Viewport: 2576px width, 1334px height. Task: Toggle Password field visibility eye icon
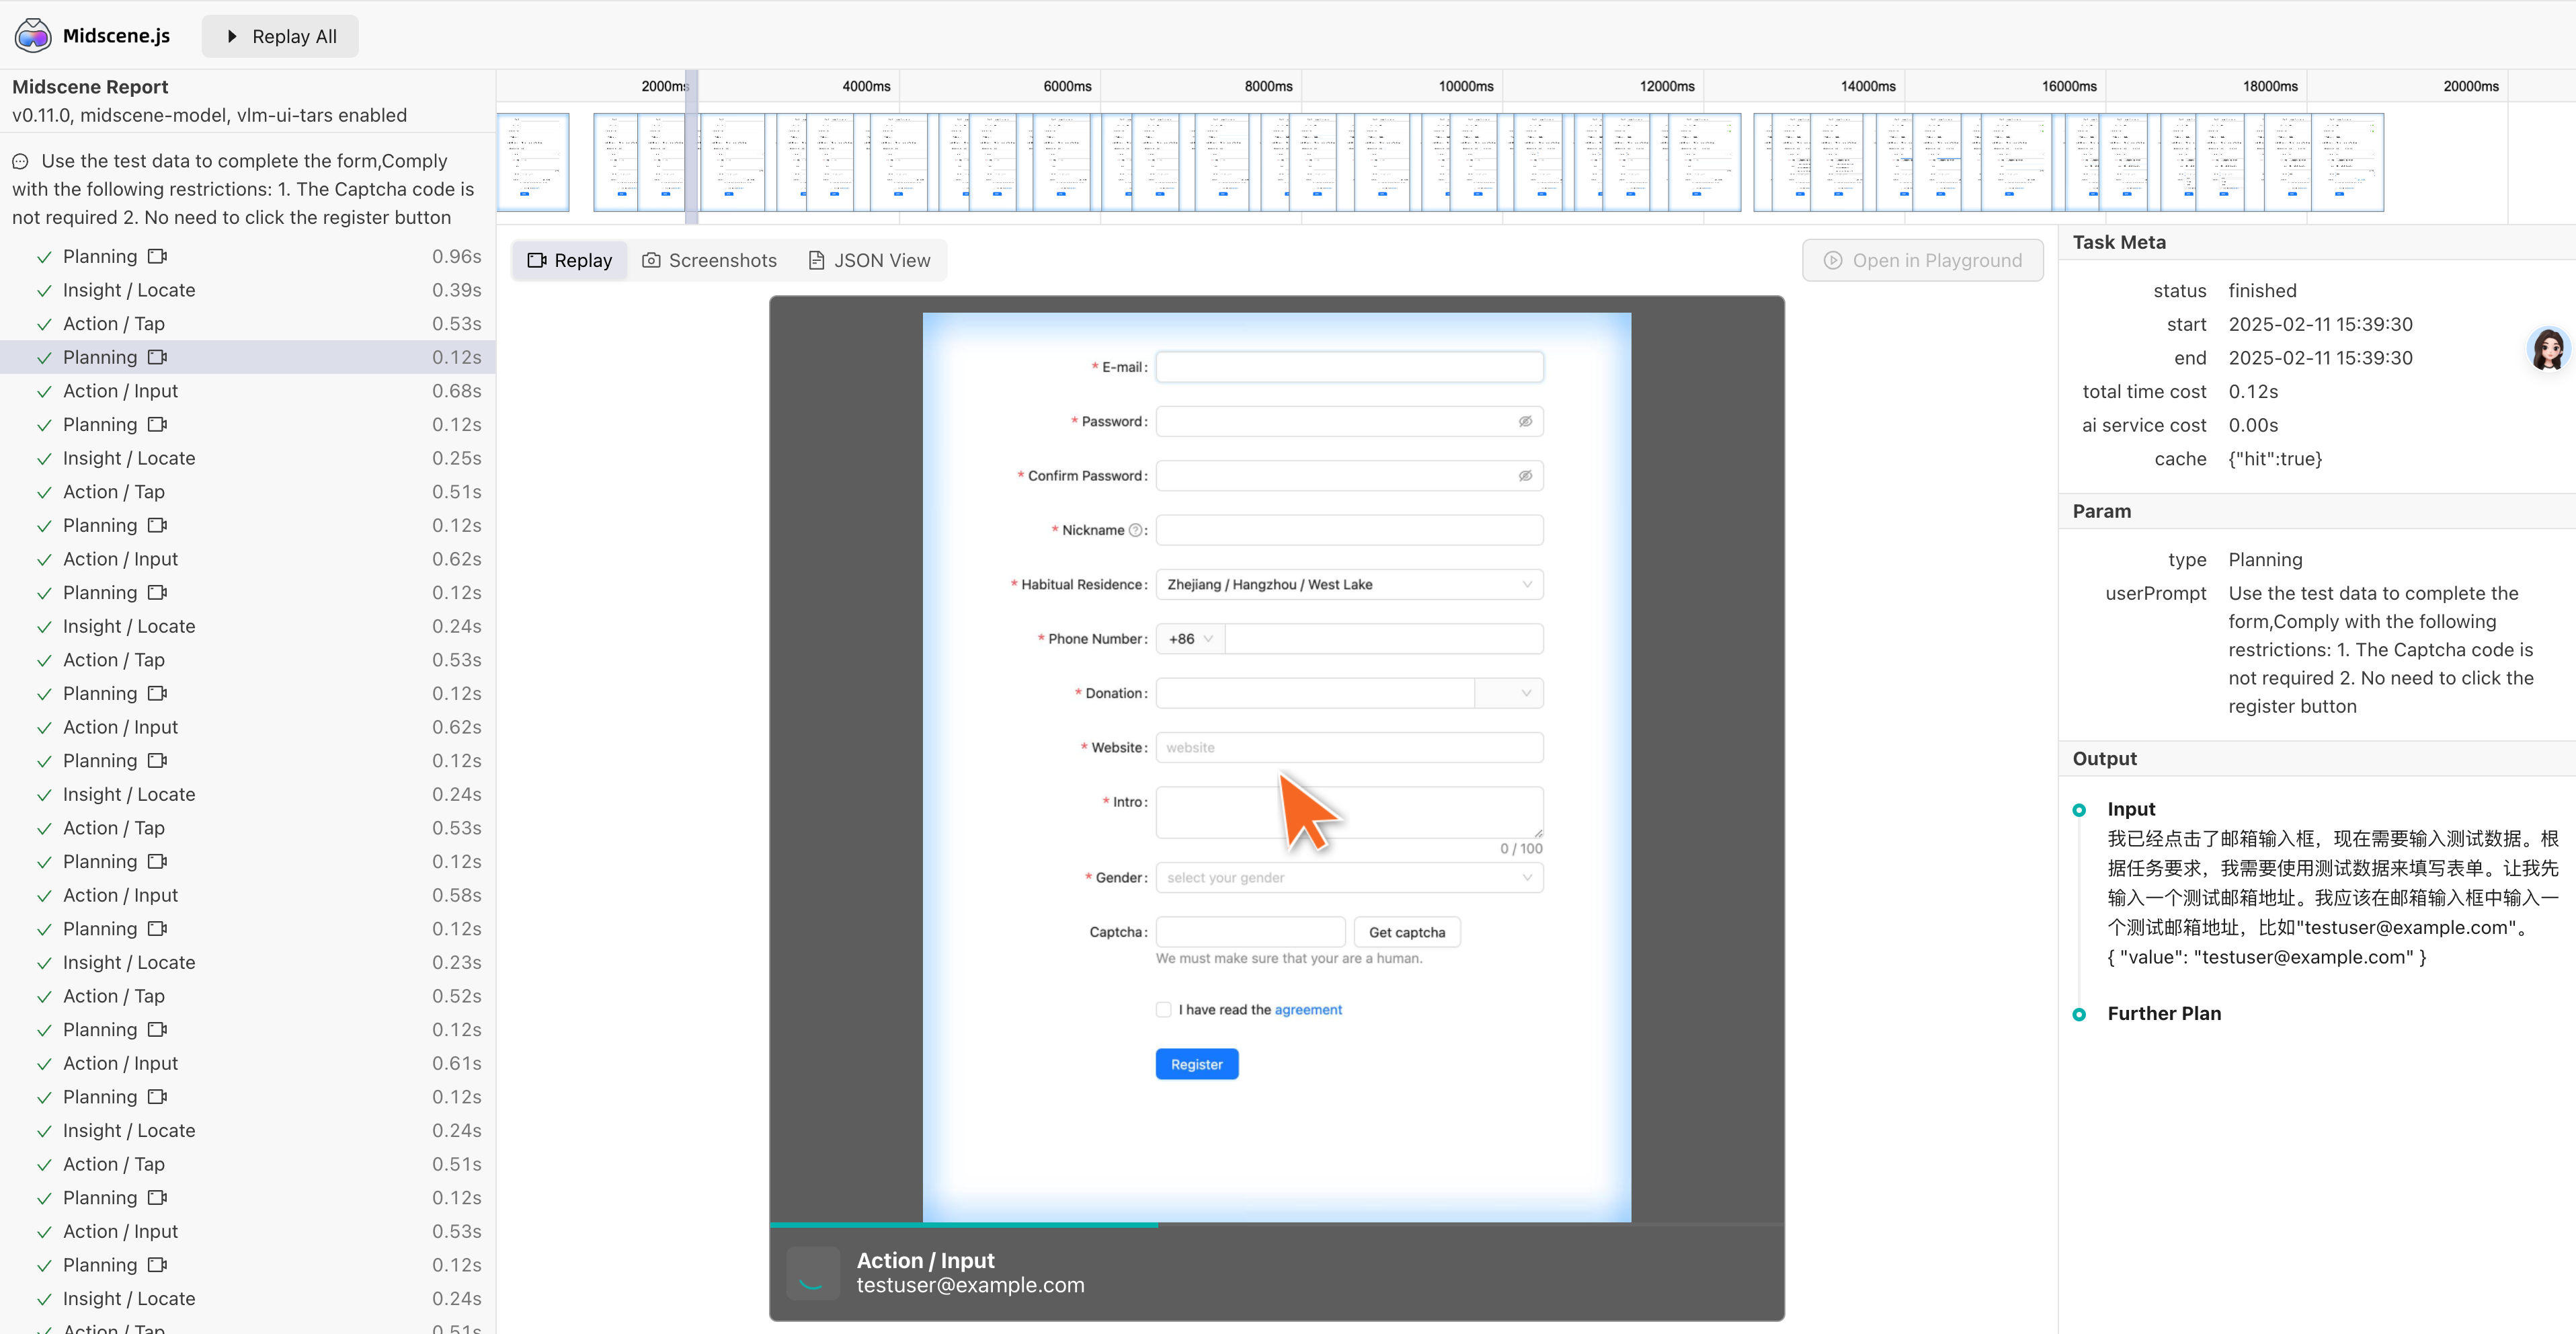1525,421
